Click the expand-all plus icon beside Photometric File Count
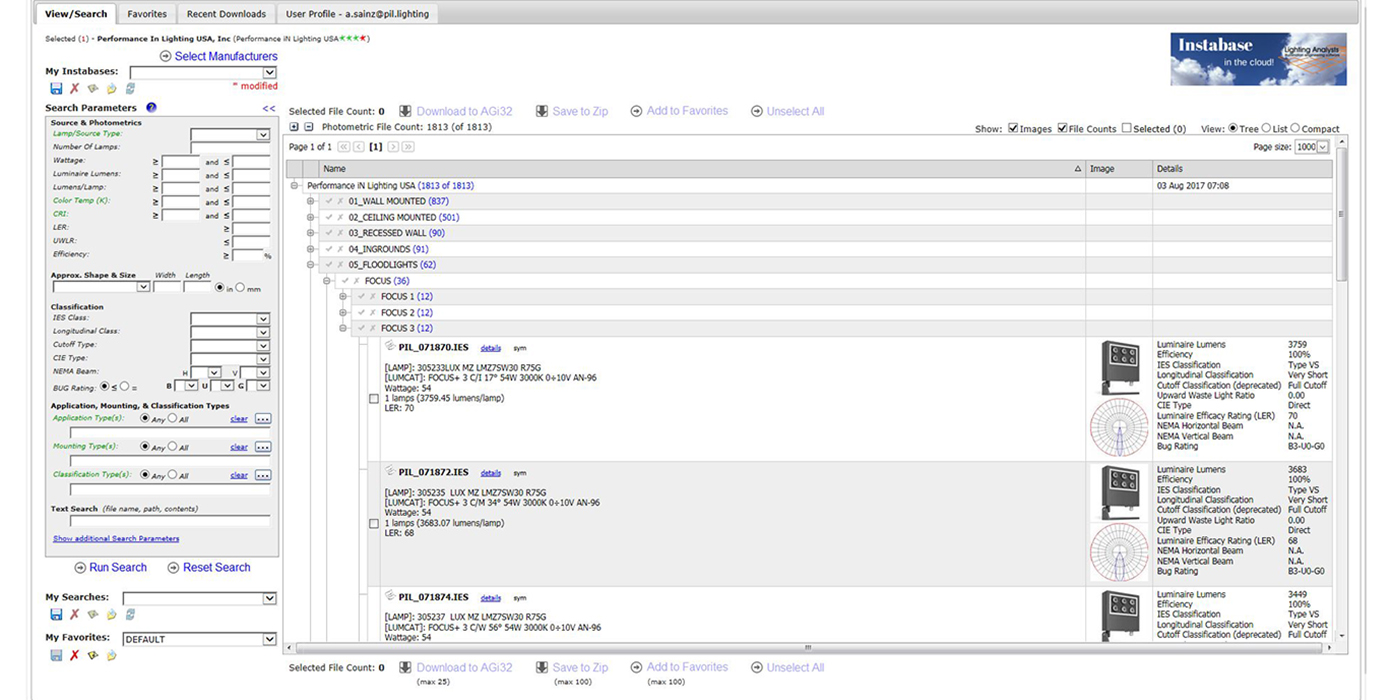1392x700 pixels. tap(294, 127)
